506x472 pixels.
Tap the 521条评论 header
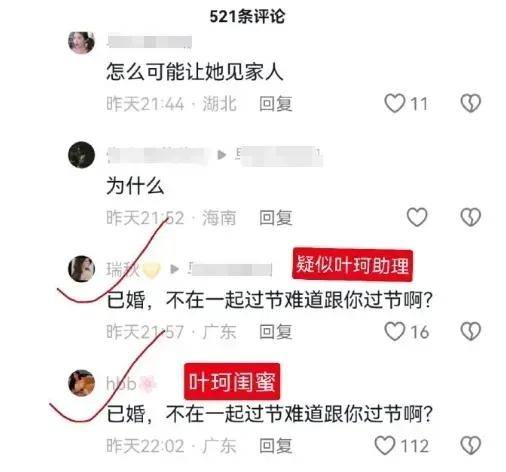247,17
